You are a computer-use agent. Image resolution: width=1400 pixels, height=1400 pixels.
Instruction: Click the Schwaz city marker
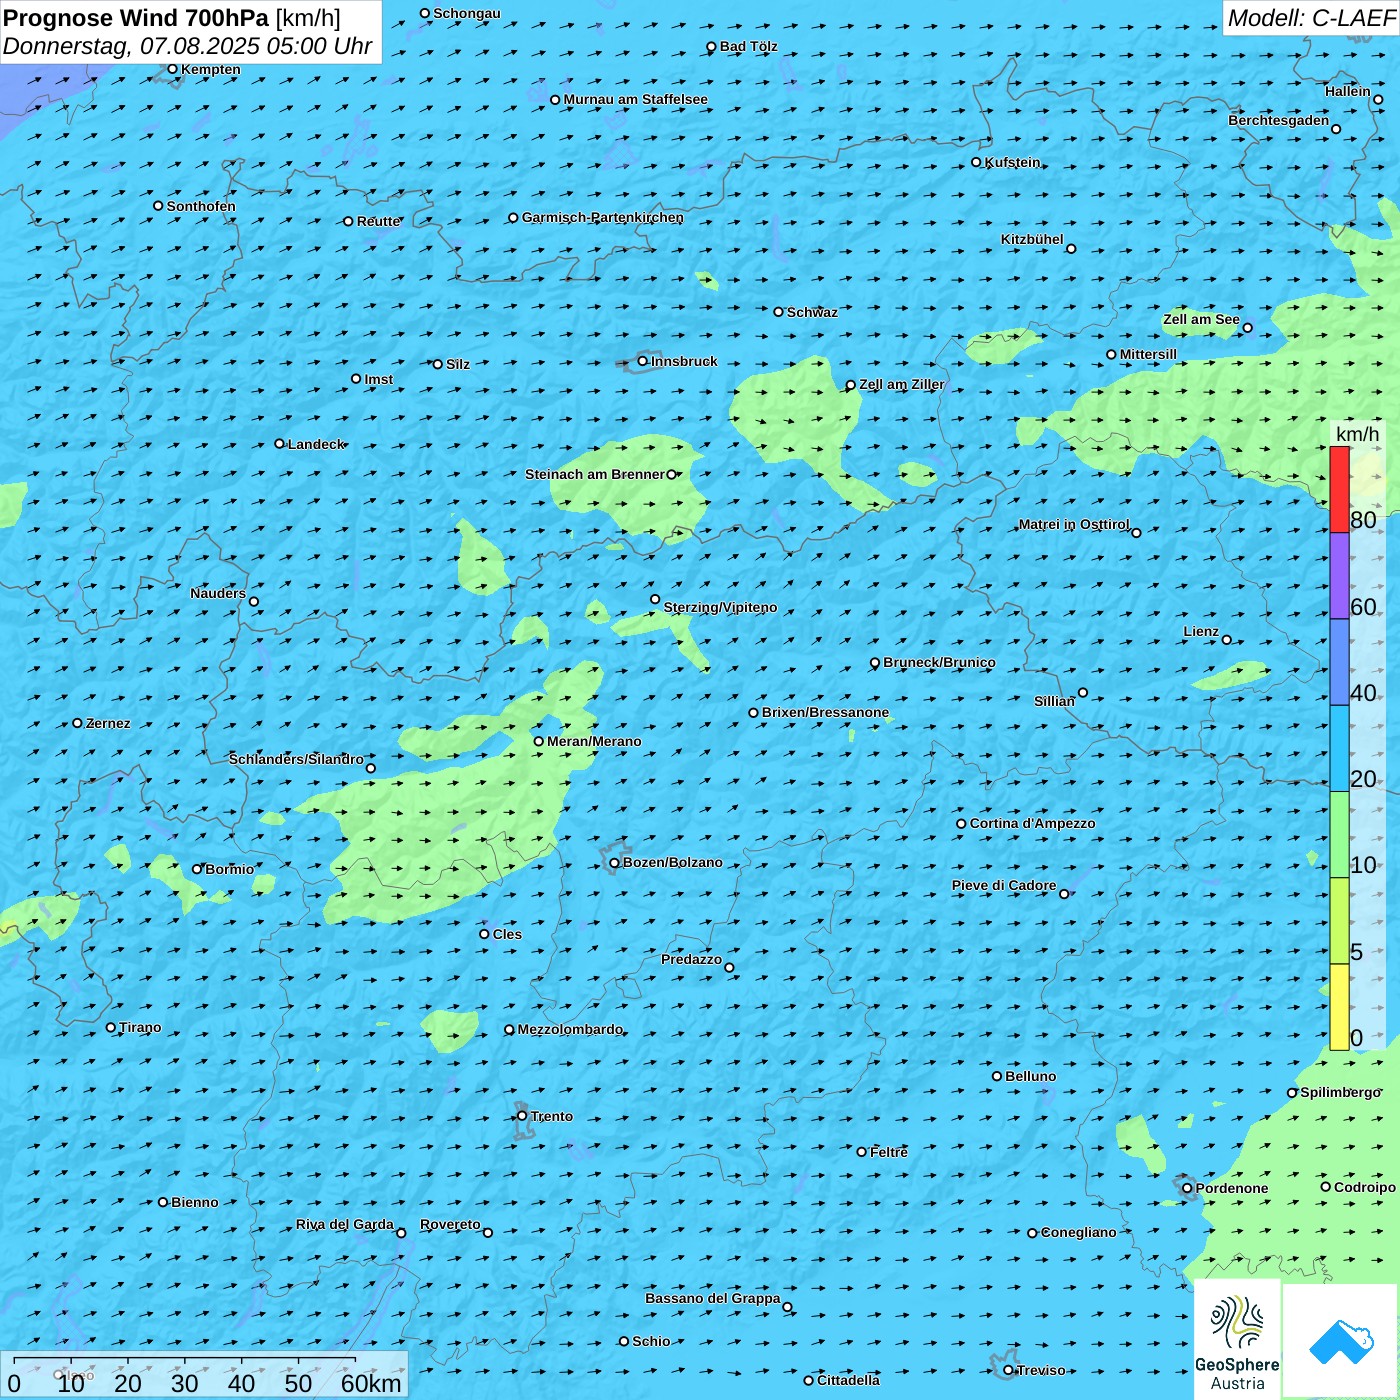click(x=779, y=312)
